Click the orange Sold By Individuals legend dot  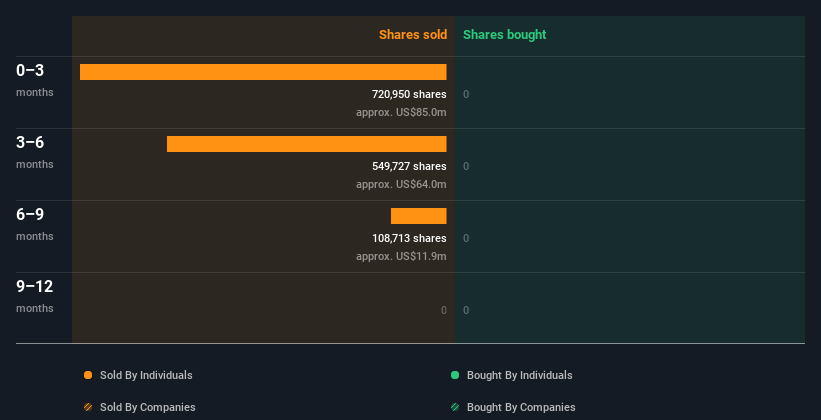[88, 375]
